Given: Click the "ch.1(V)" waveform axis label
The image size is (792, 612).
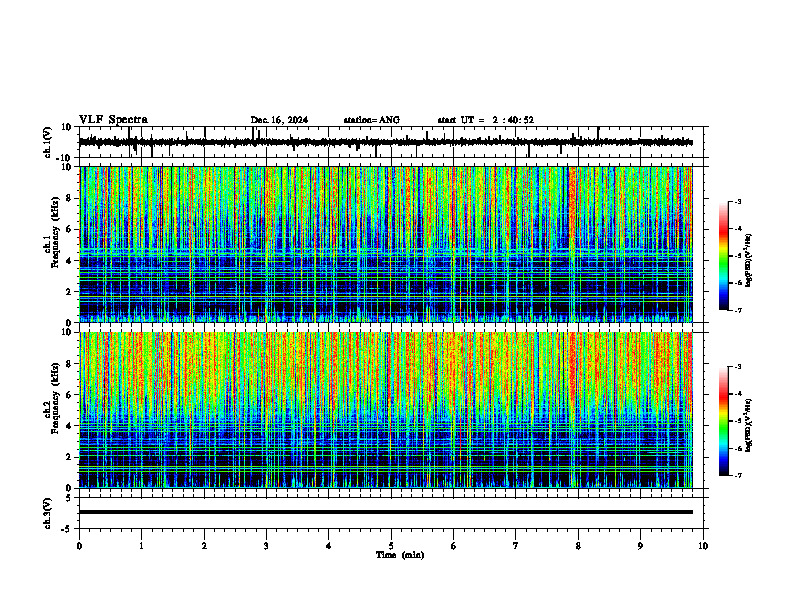Looking at the screenshot, I should 48,142.
